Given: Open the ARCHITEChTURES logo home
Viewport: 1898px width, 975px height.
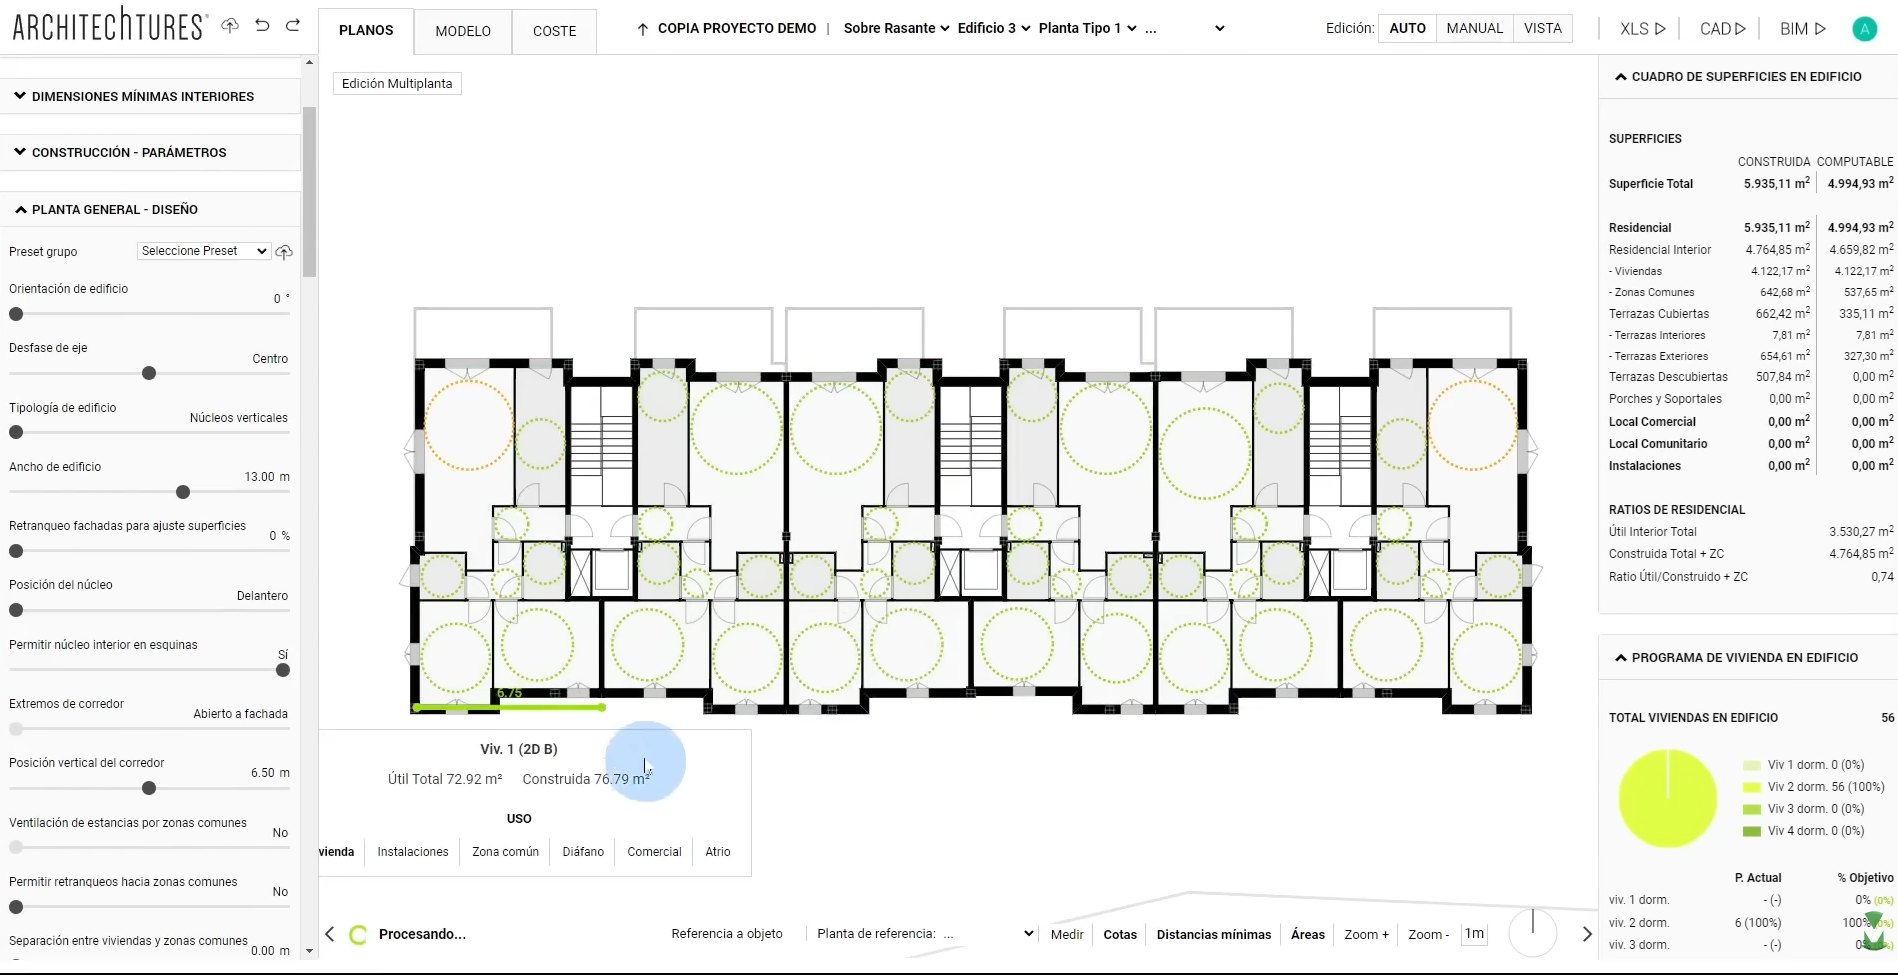Looking at the screenshot, I should [x=109, y=24].
